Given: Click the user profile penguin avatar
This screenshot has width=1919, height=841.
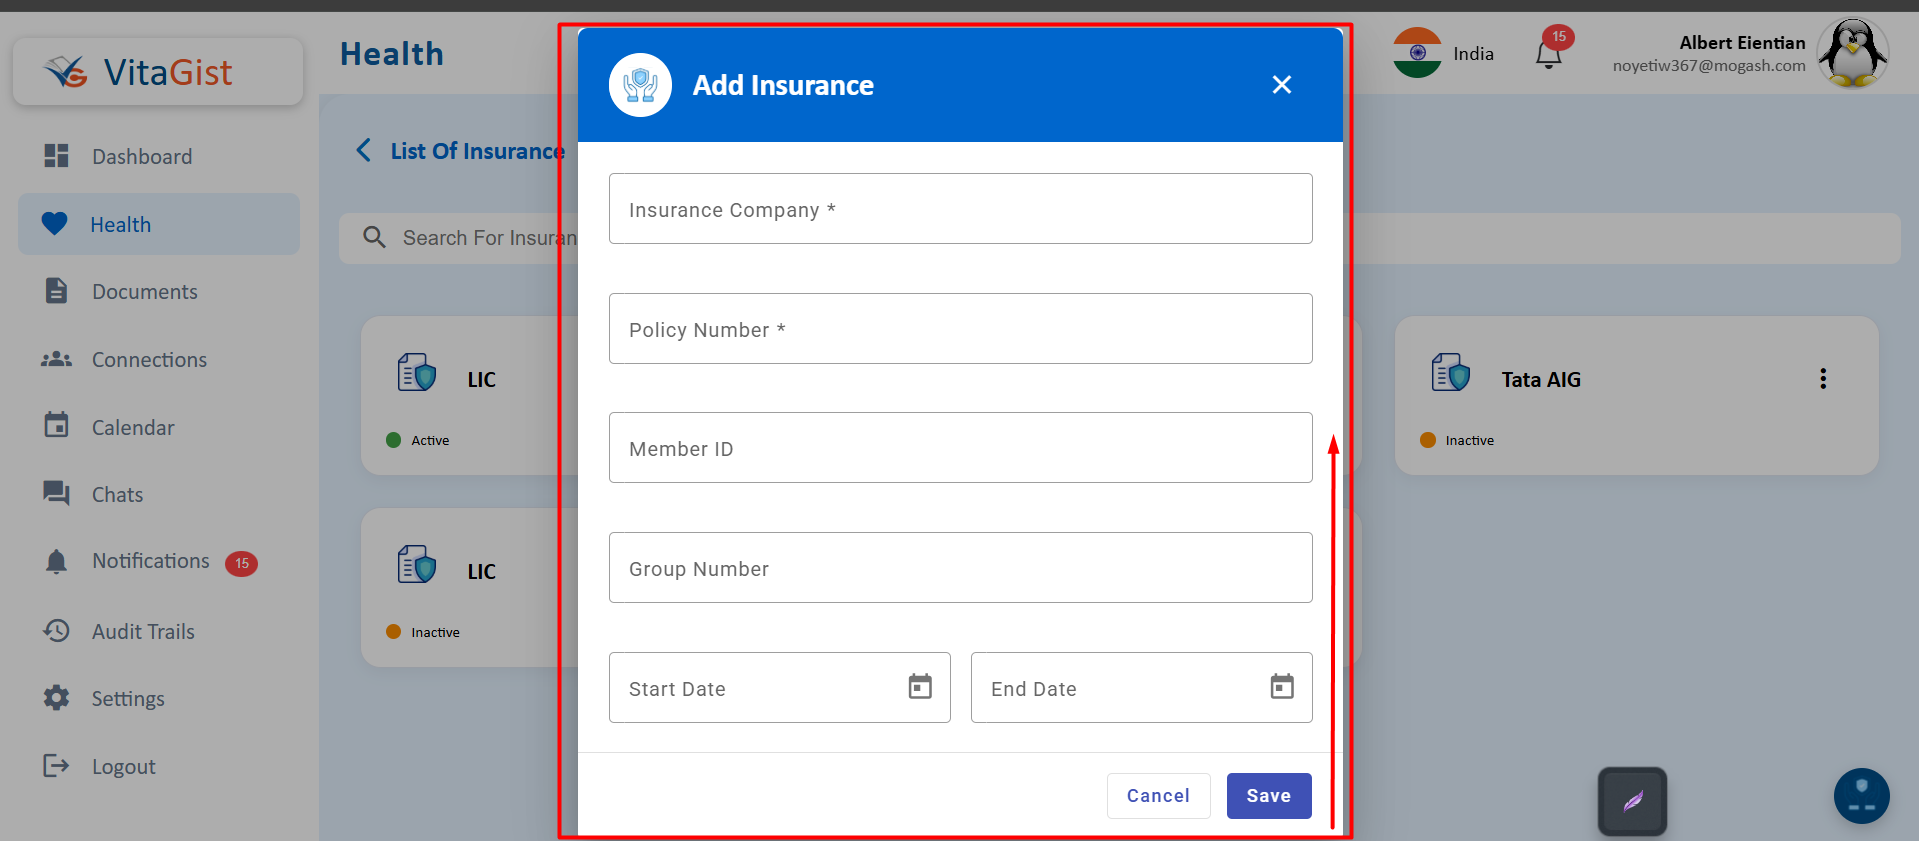Looking at the screenshot, I should pyautogui.click(x=1852, y=53).
